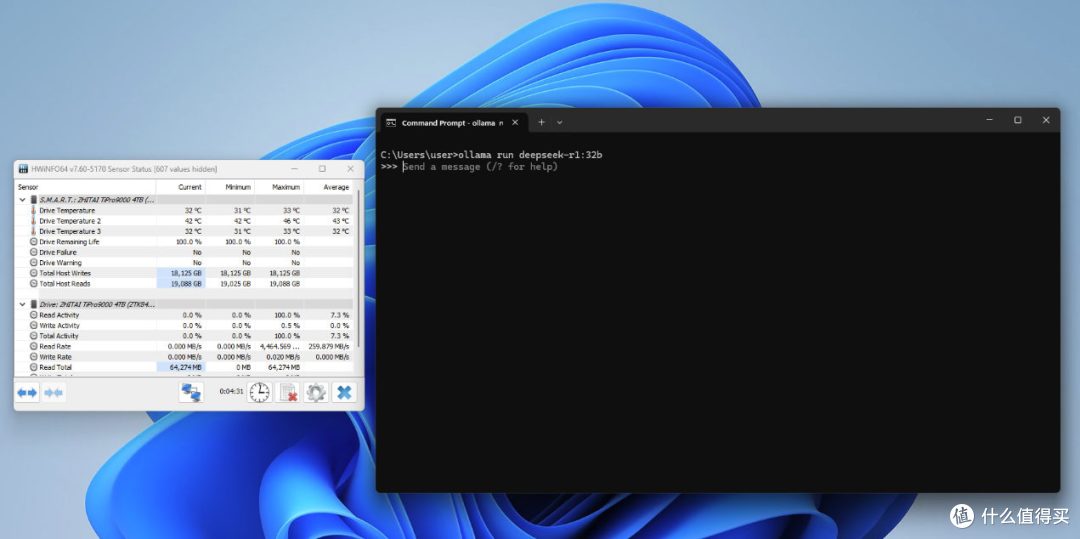
Task: Select the Drive Temperature 2 sensor row
Action: (184, 221)
